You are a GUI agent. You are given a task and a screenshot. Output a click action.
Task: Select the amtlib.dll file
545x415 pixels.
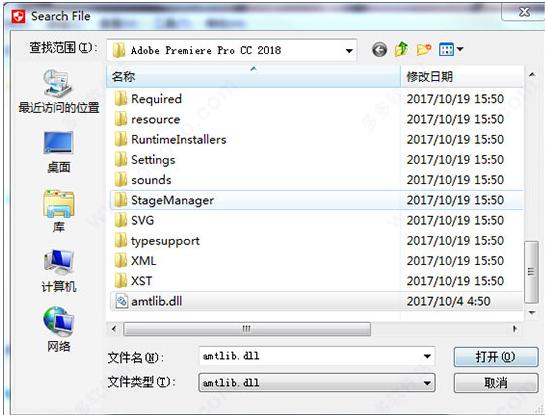[x=316, y=301]
